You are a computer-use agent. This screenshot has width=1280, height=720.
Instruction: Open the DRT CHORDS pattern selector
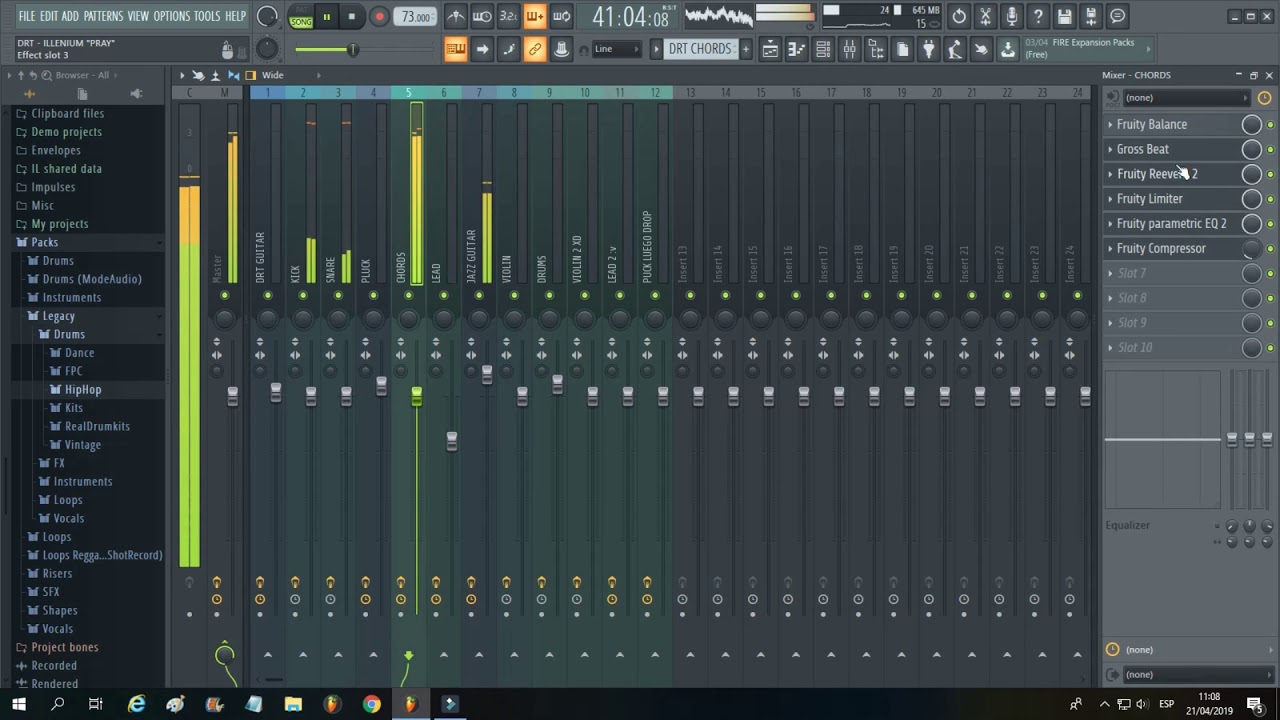click(x=700, y=49)
